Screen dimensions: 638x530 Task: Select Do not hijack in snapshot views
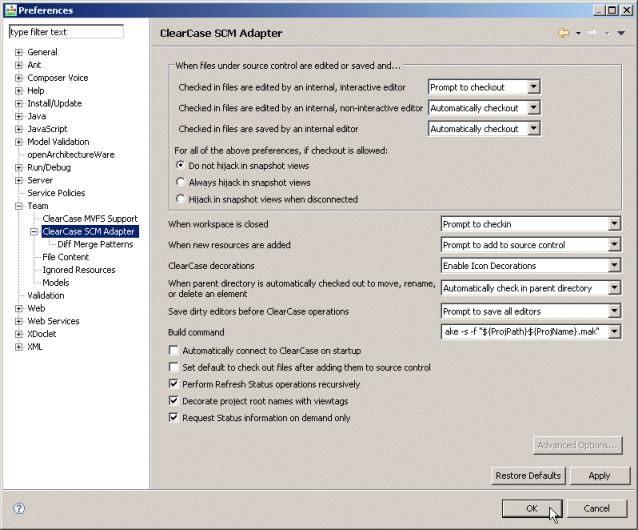180,165
